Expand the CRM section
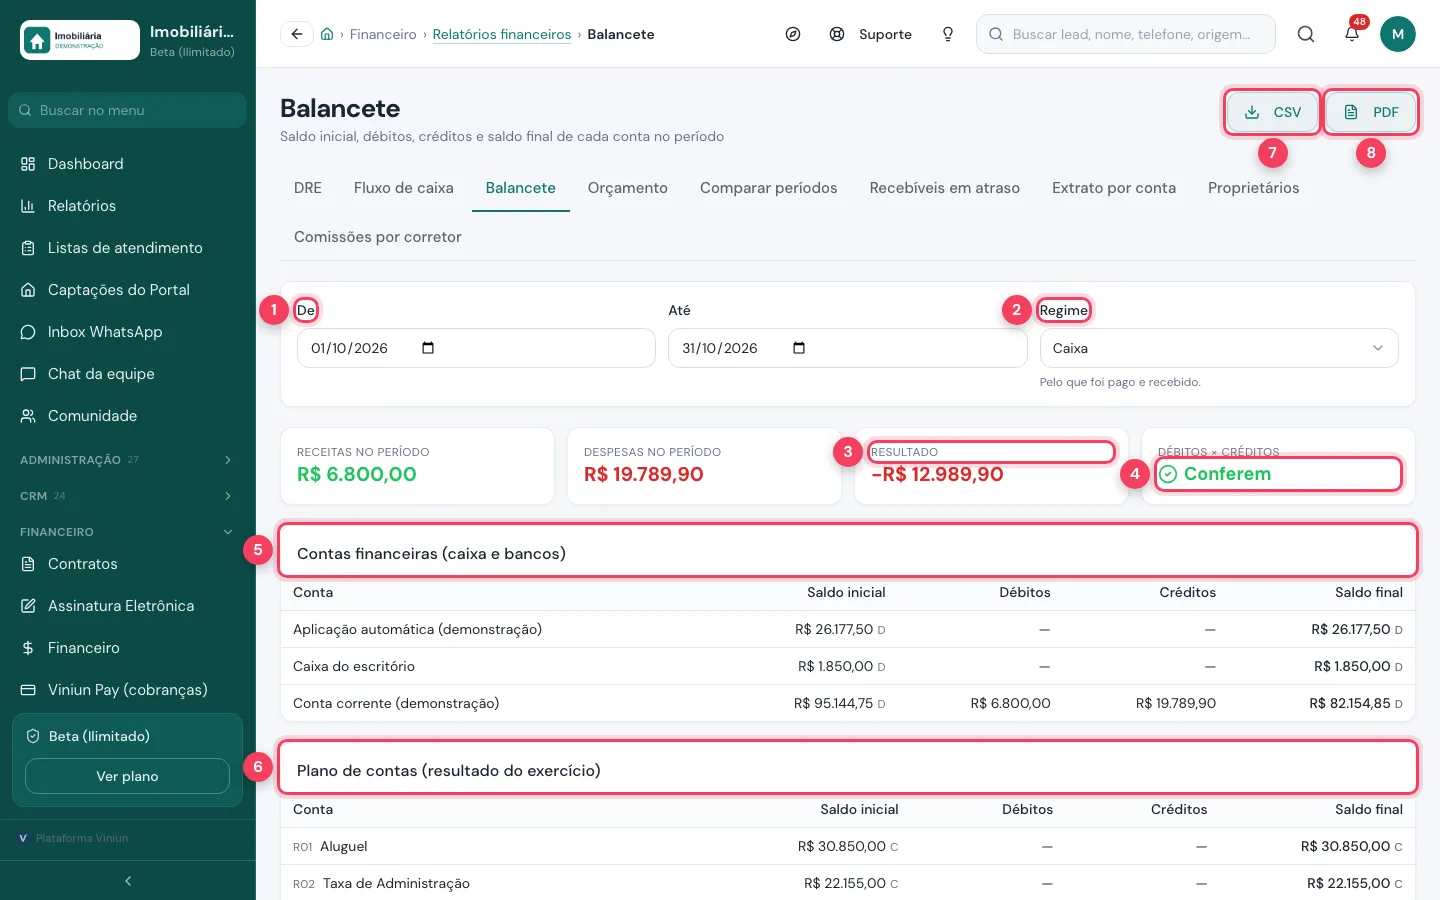 click(127, 496)
